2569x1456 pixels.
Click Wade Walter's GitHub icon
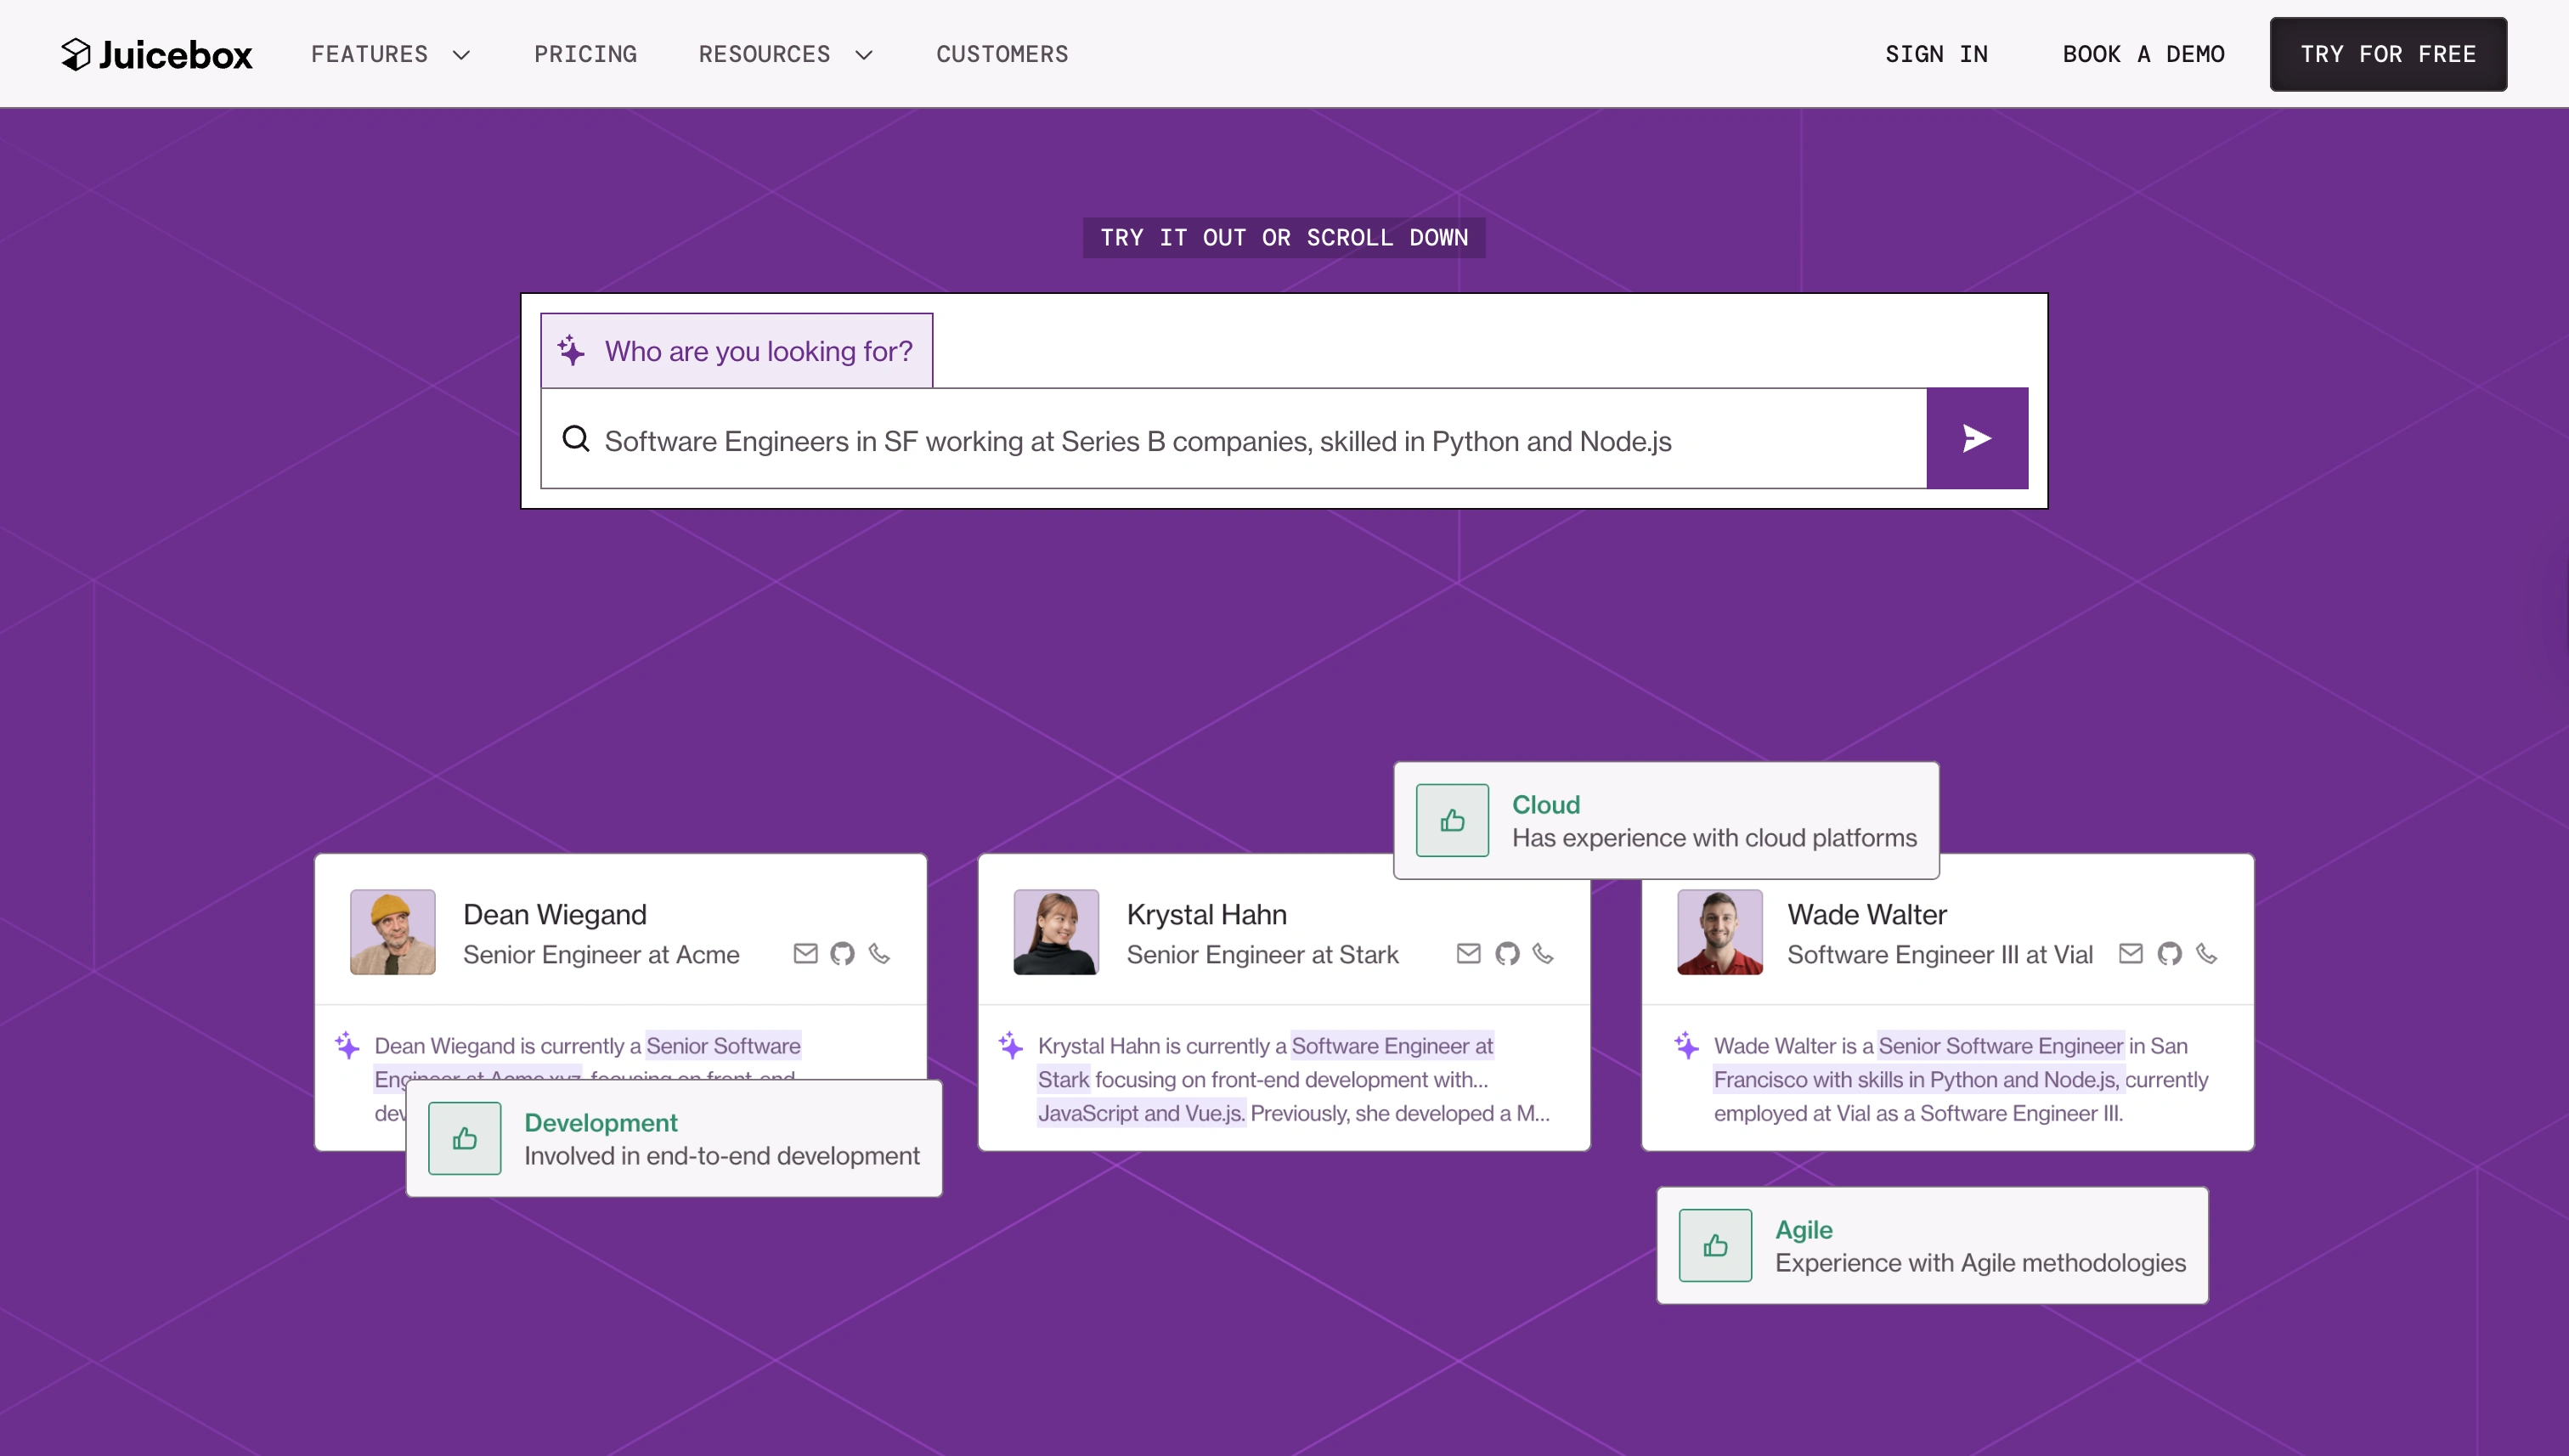(2169, 953)
